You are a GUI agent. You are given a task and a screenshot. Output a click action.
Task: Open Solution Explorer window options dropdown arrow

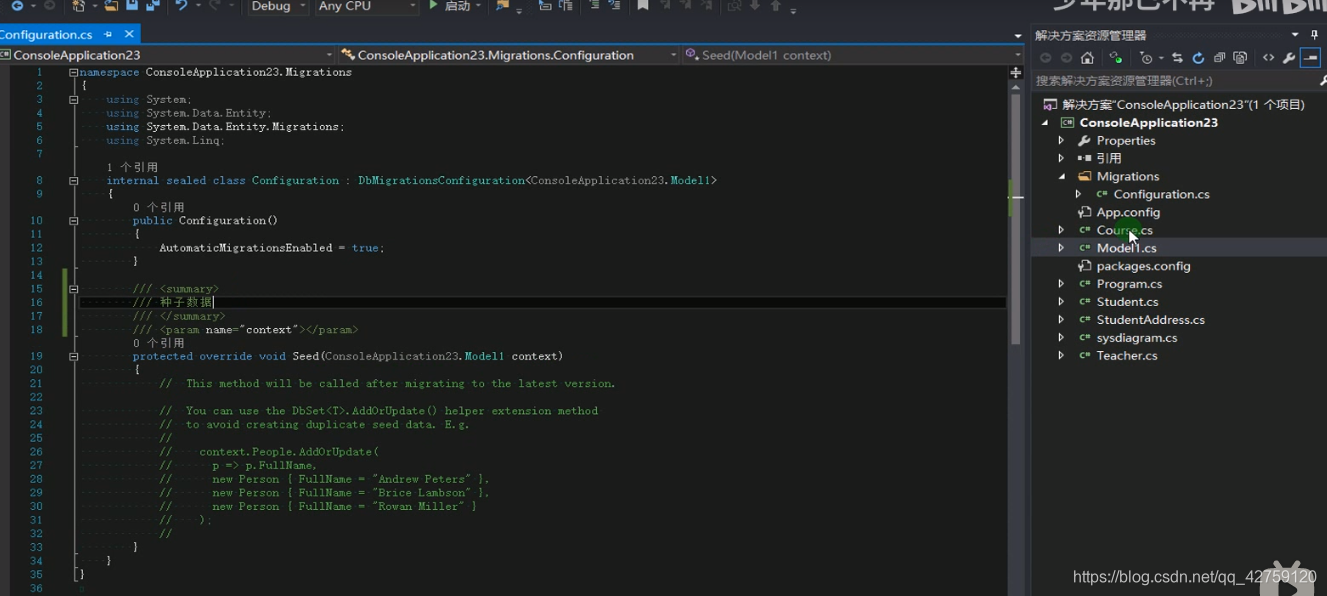pyautogui.click(x=1295, y=35)
